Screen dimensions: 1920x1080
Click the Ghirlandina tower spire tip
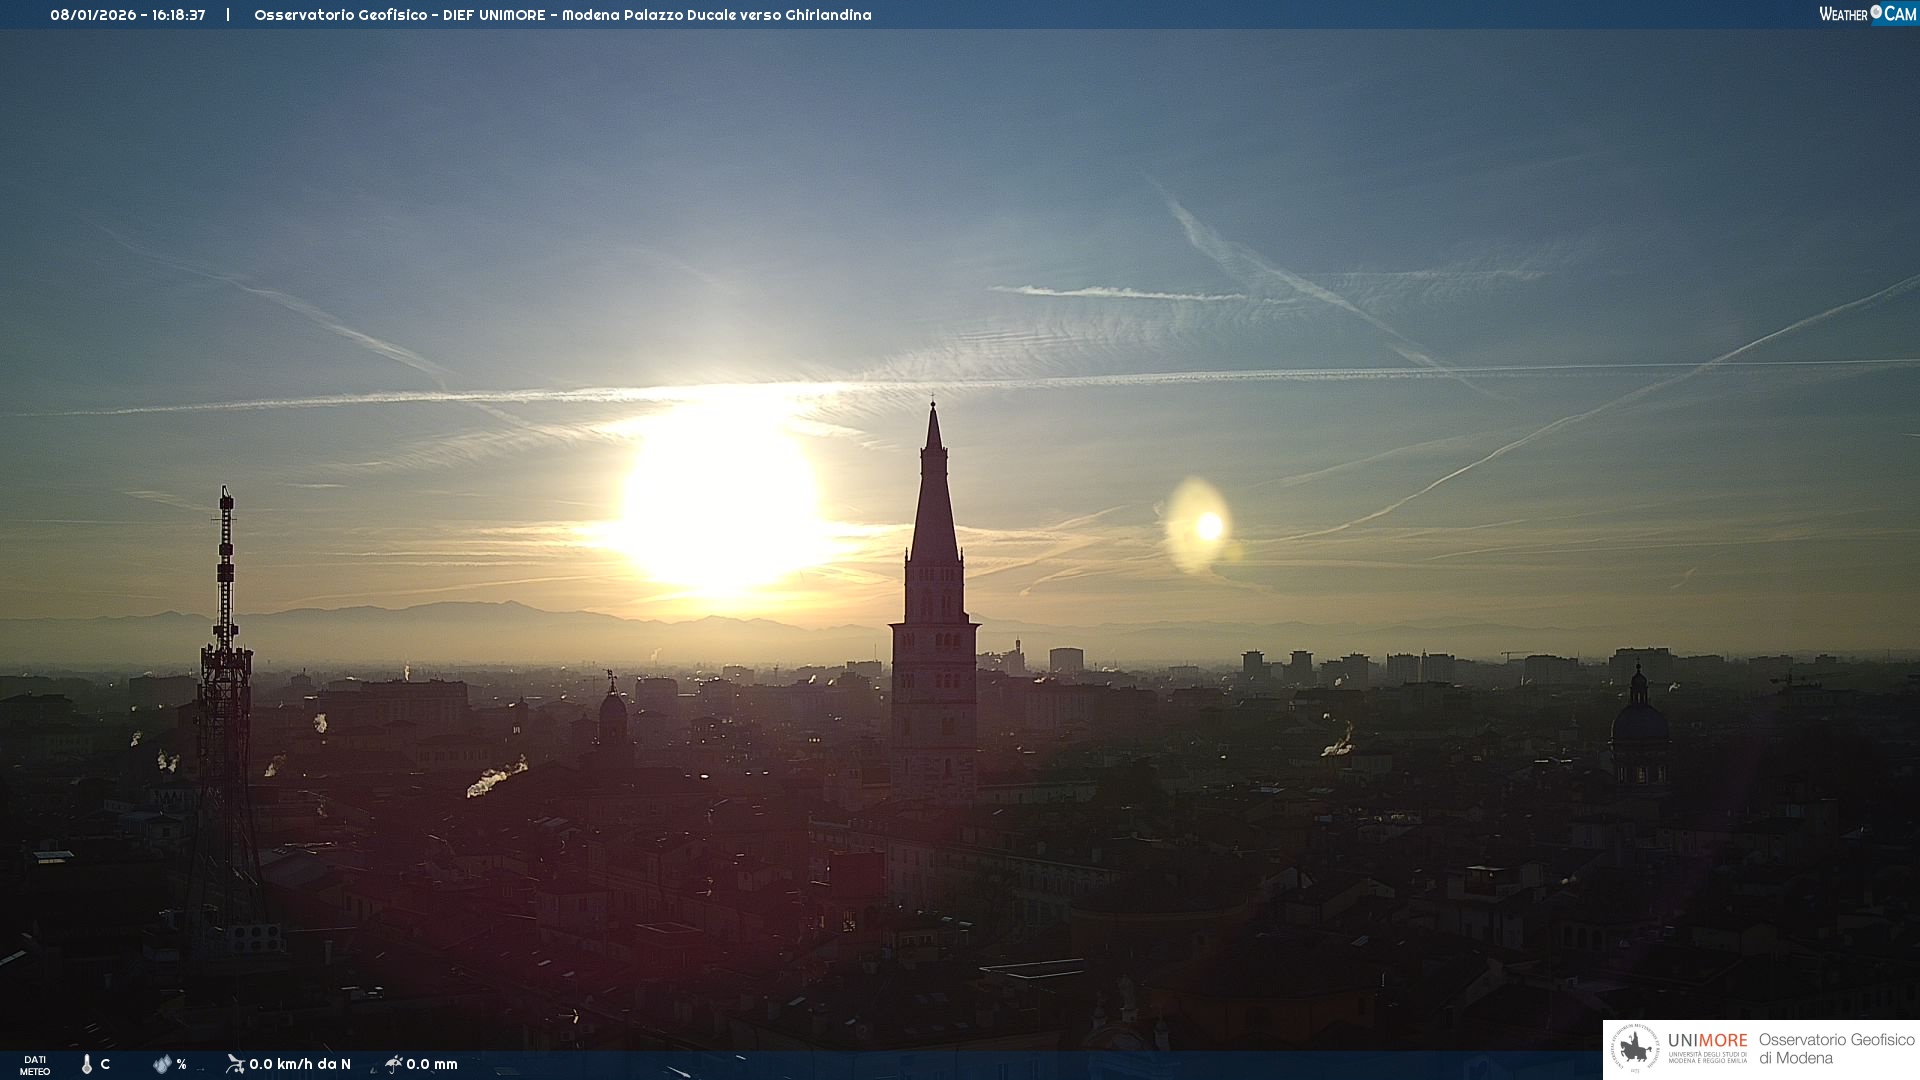click(x=933, y=408)
